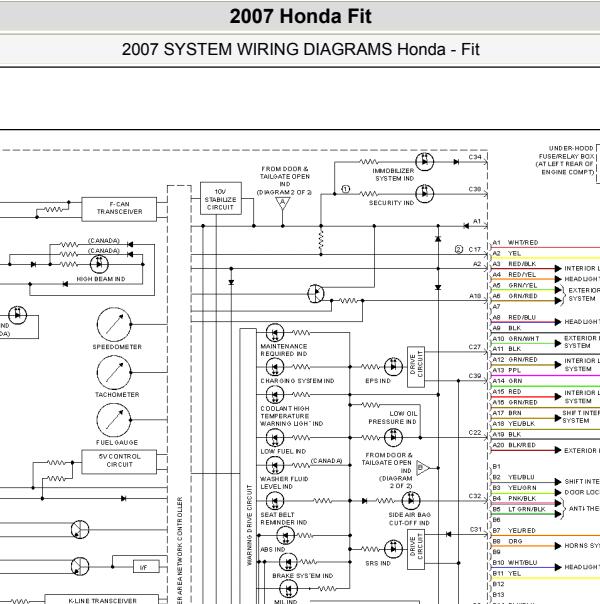Click the "SIDE AIR BAG CUT-OFF IND" label
The height and width of the screenshot is (604, 600).
409,519
